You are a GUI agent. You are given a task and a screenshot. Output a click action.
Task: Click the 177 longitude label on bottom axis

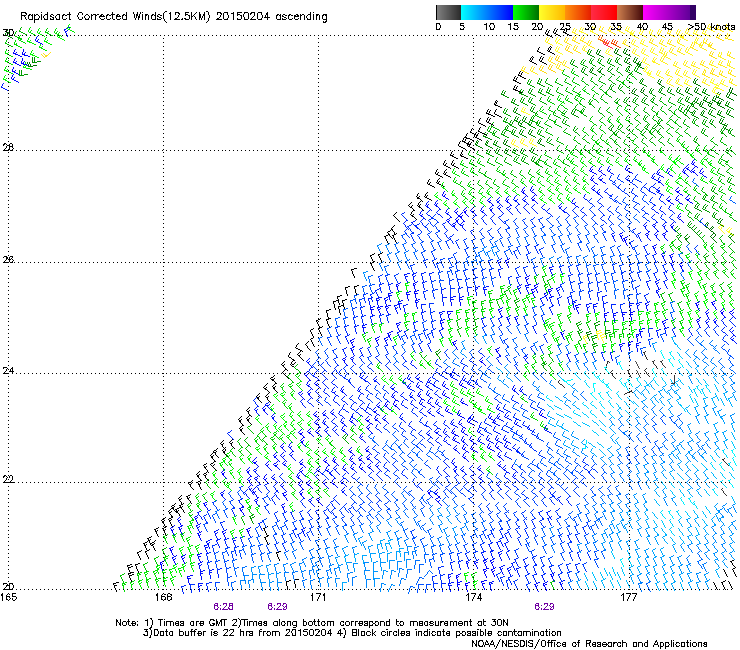(628, 597)
